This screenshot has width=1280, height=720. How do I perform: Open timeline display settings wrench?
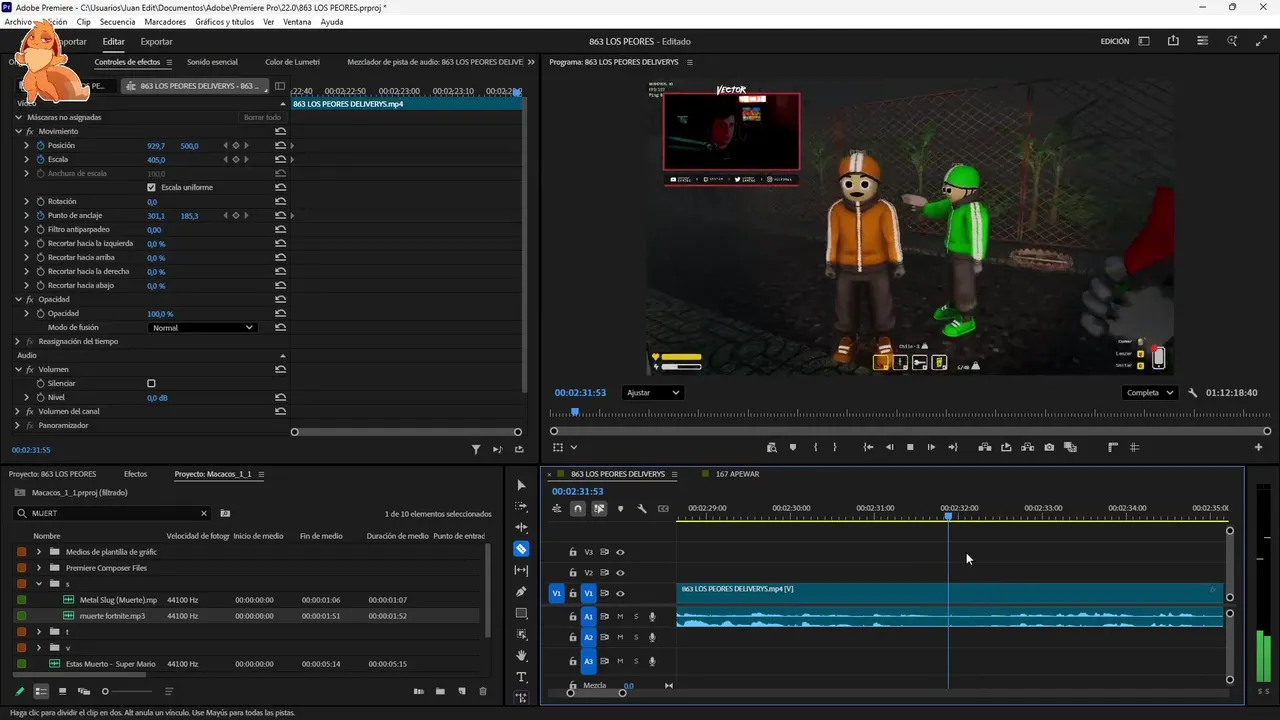(642, 509)
